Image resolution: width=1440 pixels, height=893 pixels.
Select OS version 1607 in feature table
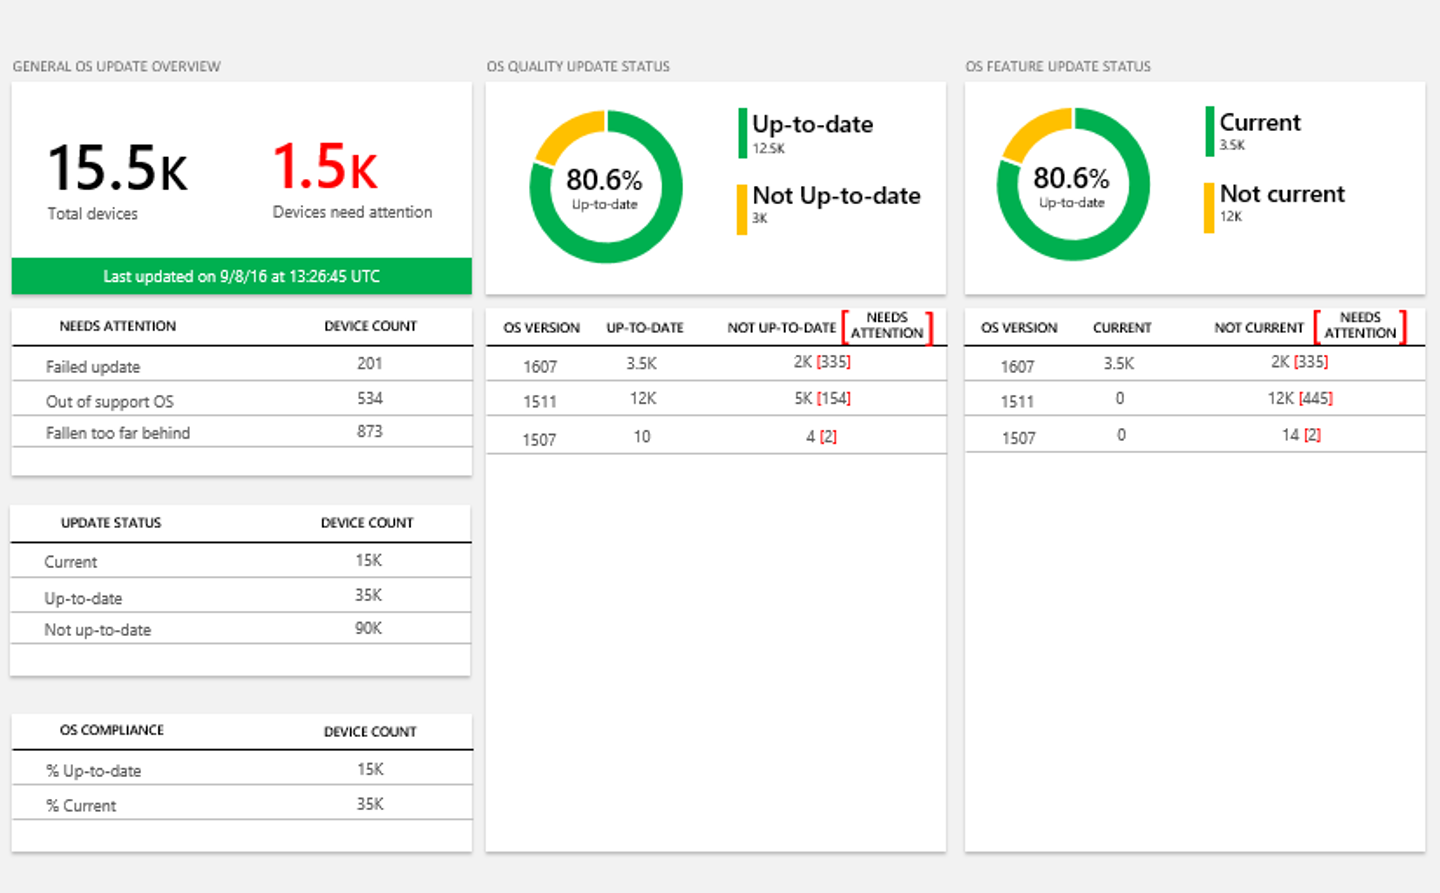point(1017,366)
